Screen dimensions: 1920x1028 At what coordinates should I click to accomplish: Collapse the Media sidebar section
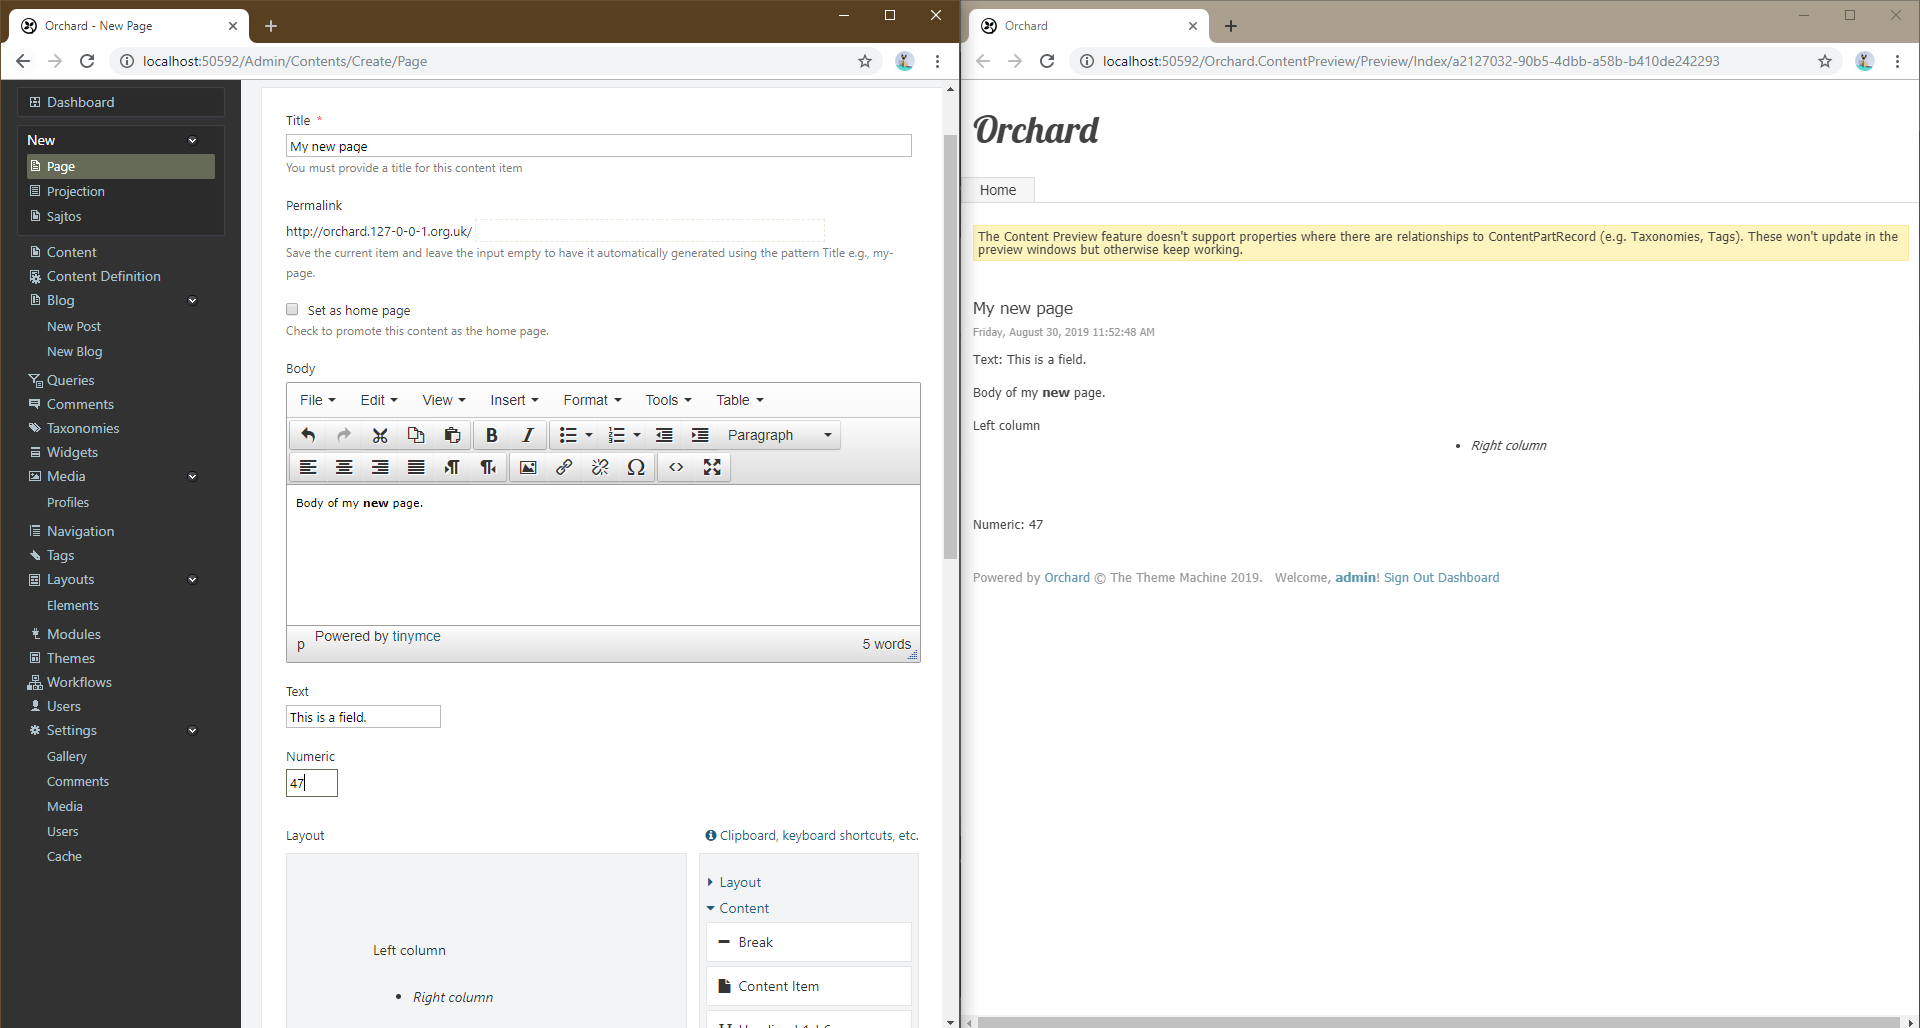[192, 477]
